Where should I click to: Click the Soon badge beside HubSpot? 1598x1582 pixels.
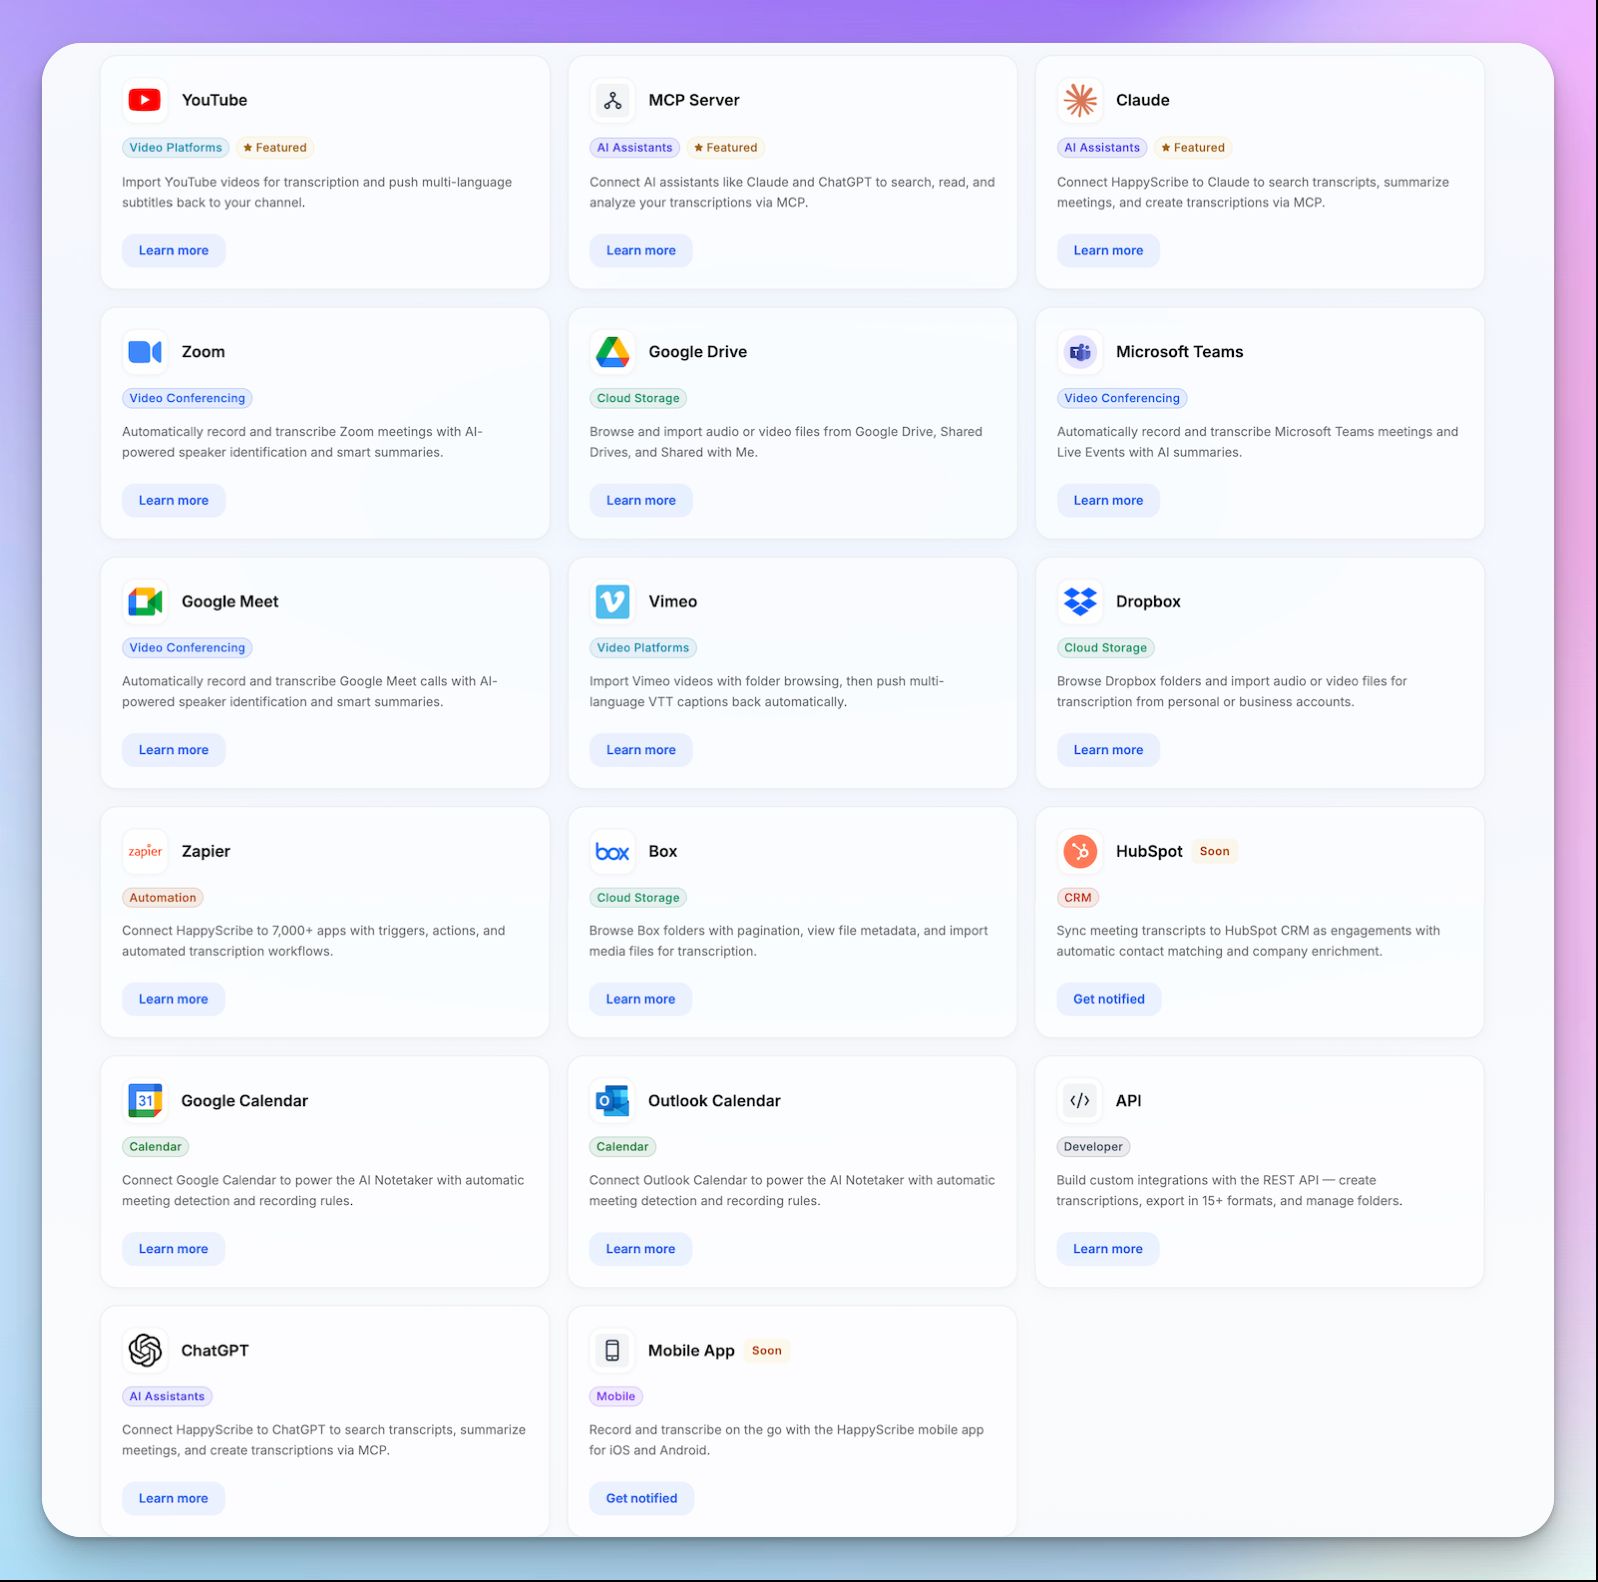[1215, 851]
